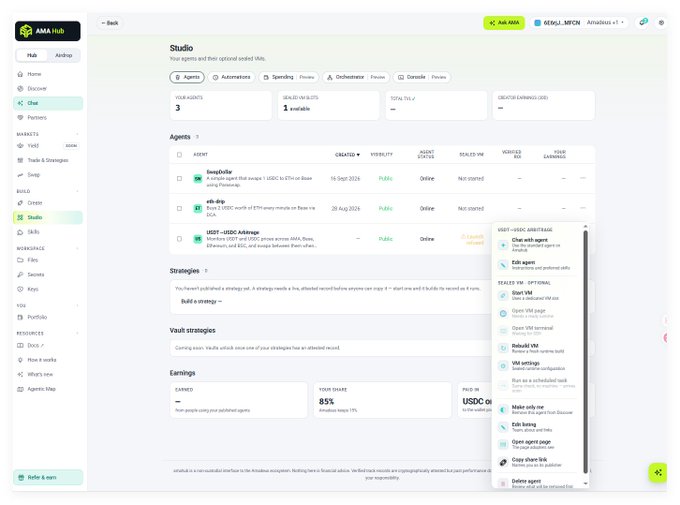Select the Orchestrator preview tab

pos(356,77)
